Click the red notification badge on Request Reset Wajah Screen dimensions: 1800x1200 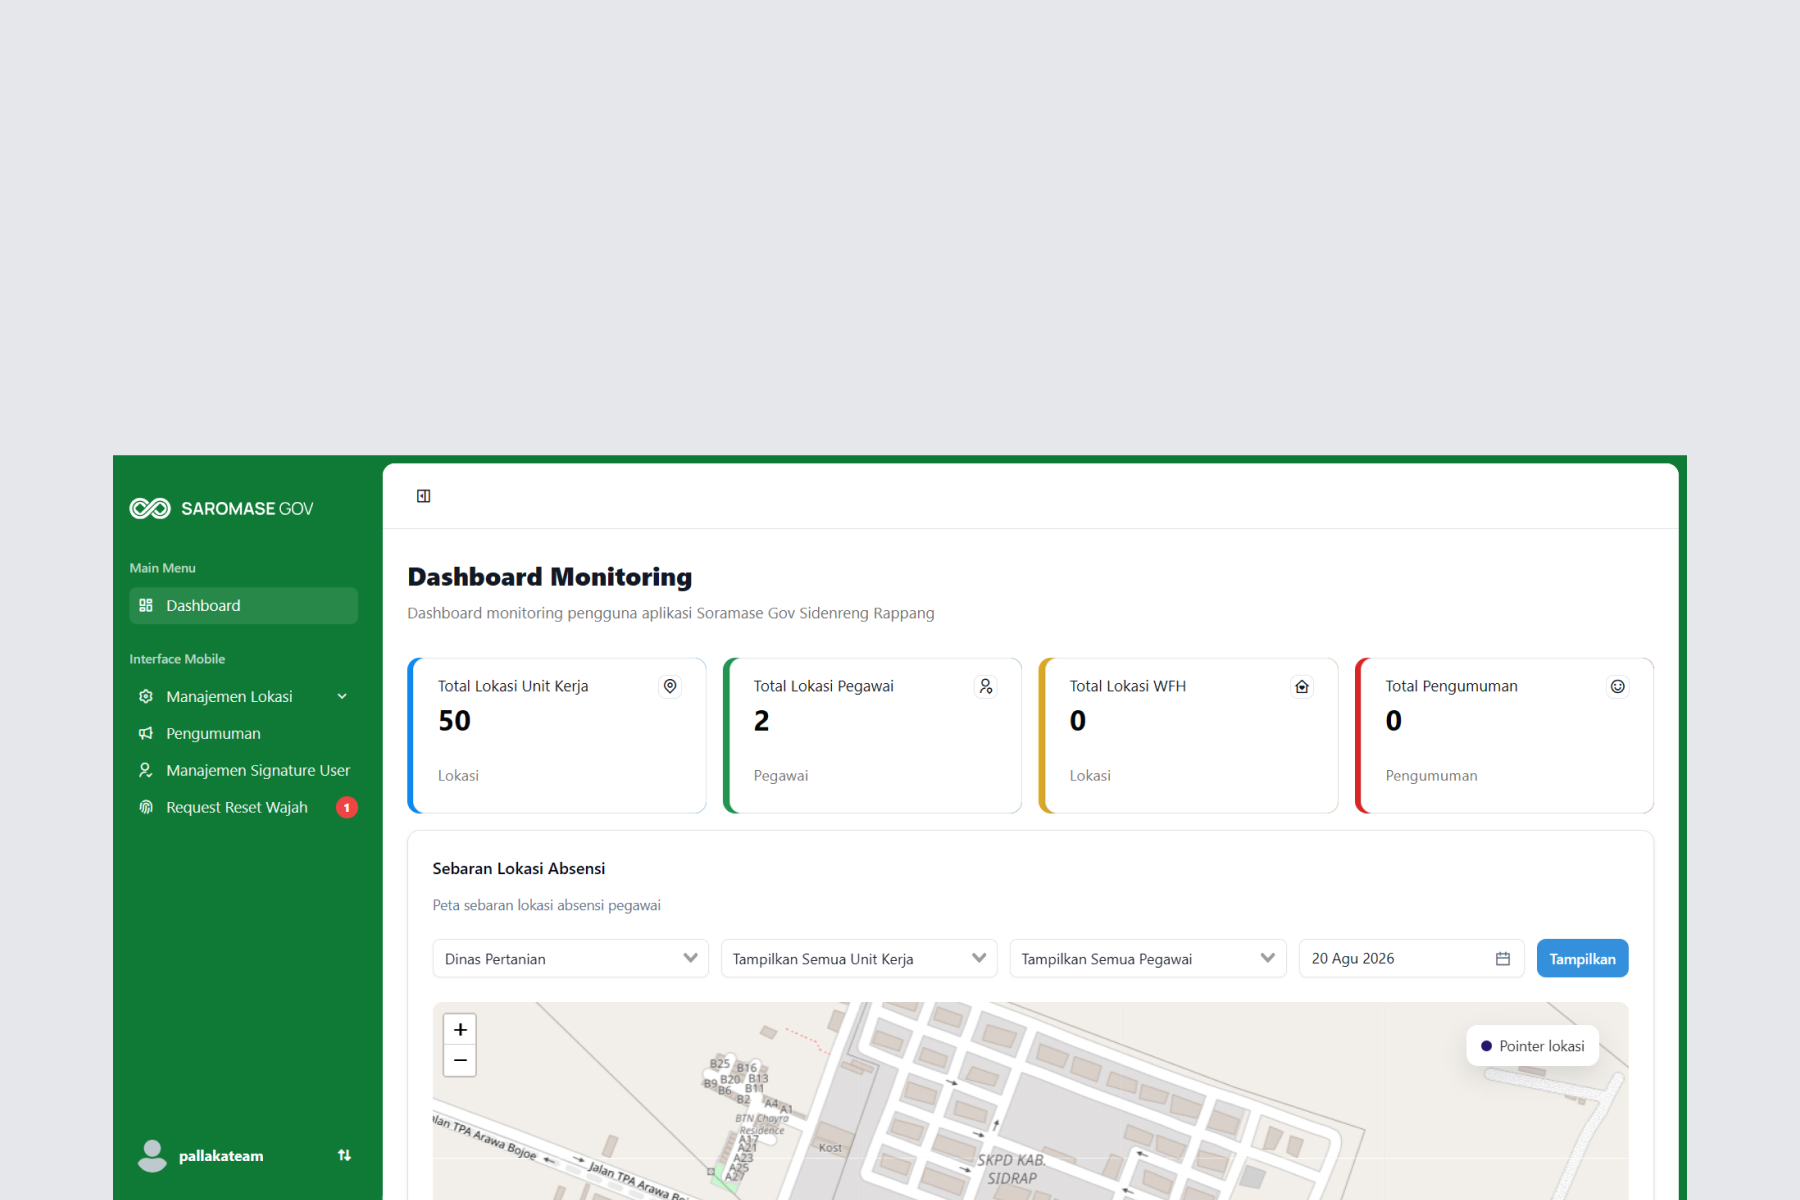(x=347, y=807)
